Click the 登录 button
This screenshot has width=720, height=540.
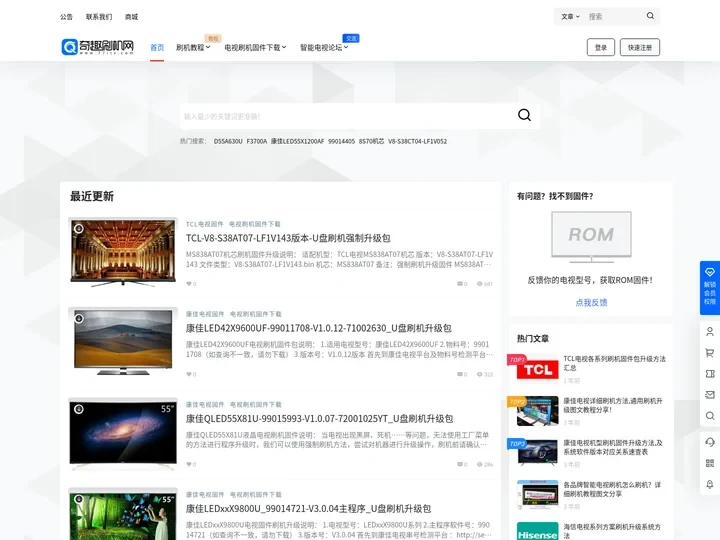click(x=601, y=47)
